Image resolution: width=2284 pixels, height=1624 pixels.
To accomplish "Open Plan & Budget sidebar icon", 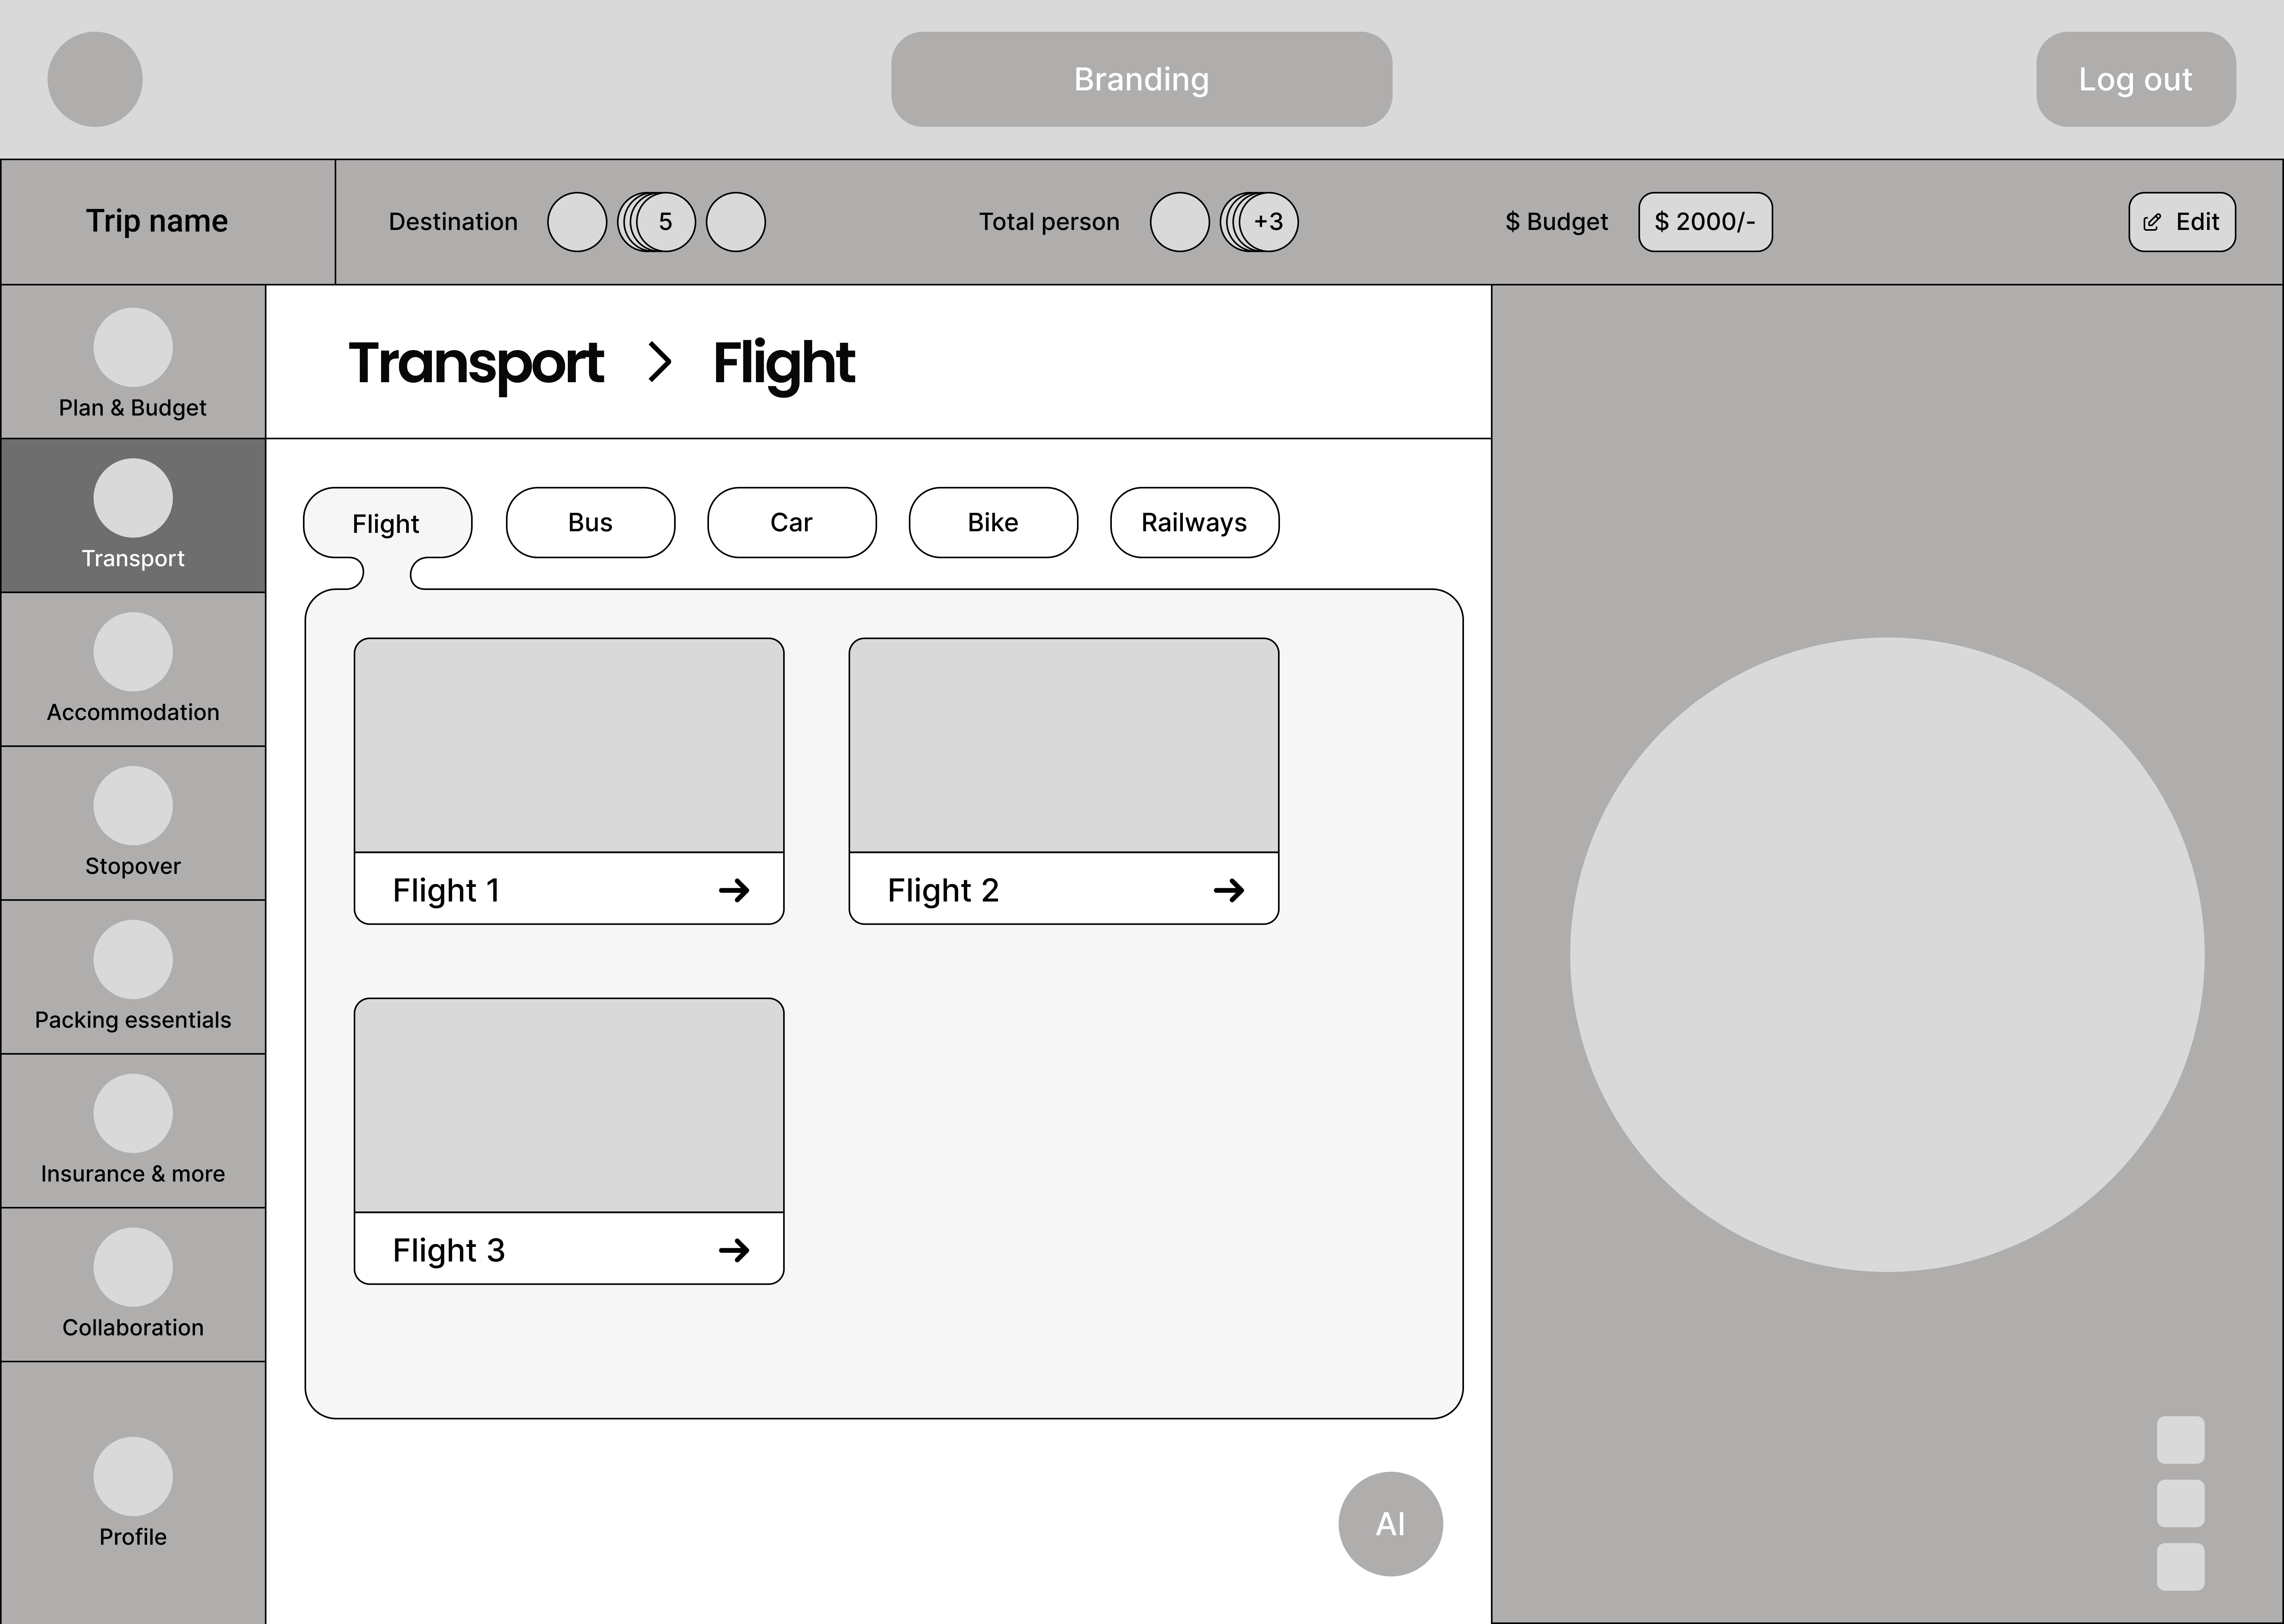I will (133, 347).
